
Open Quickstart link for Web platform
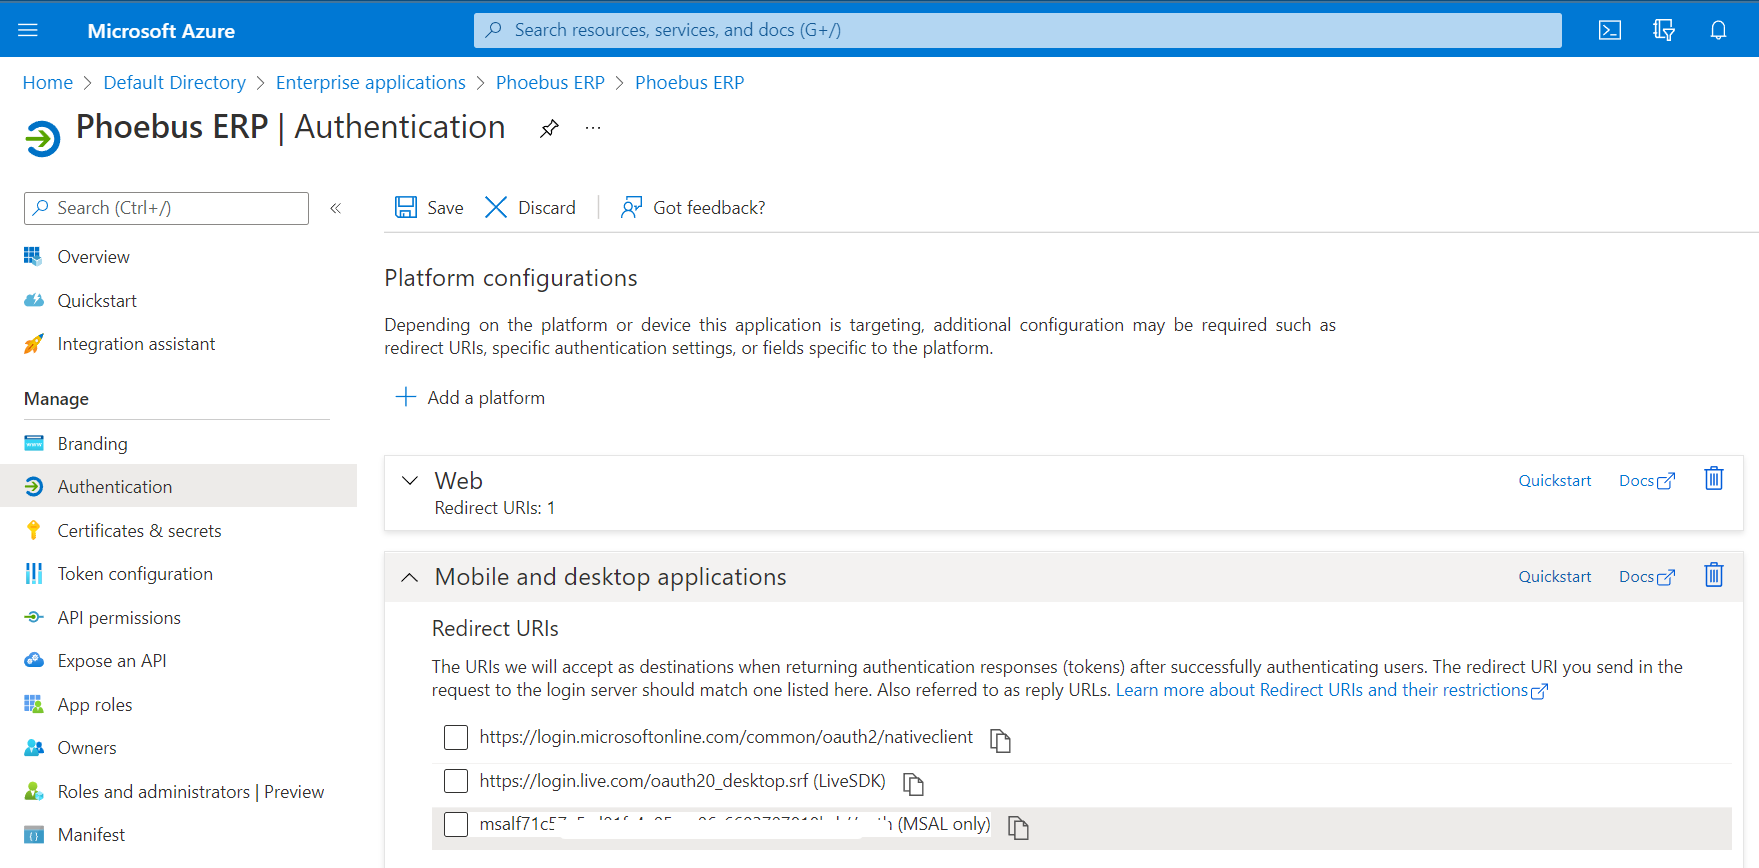pyautogui.click(x=1555, y=481)
